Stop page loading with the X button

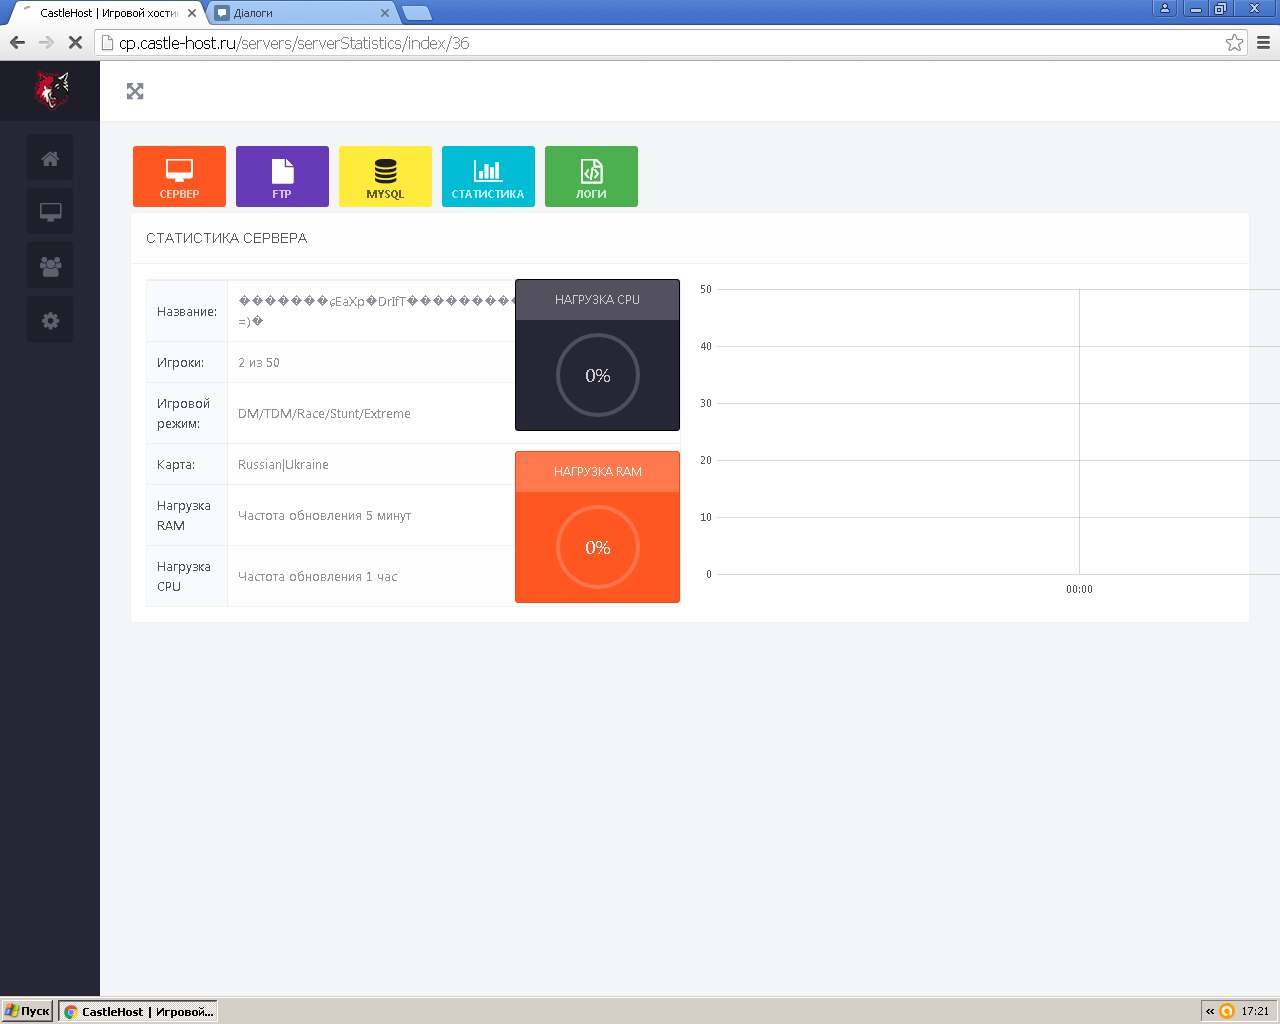[x=75, y=43]
